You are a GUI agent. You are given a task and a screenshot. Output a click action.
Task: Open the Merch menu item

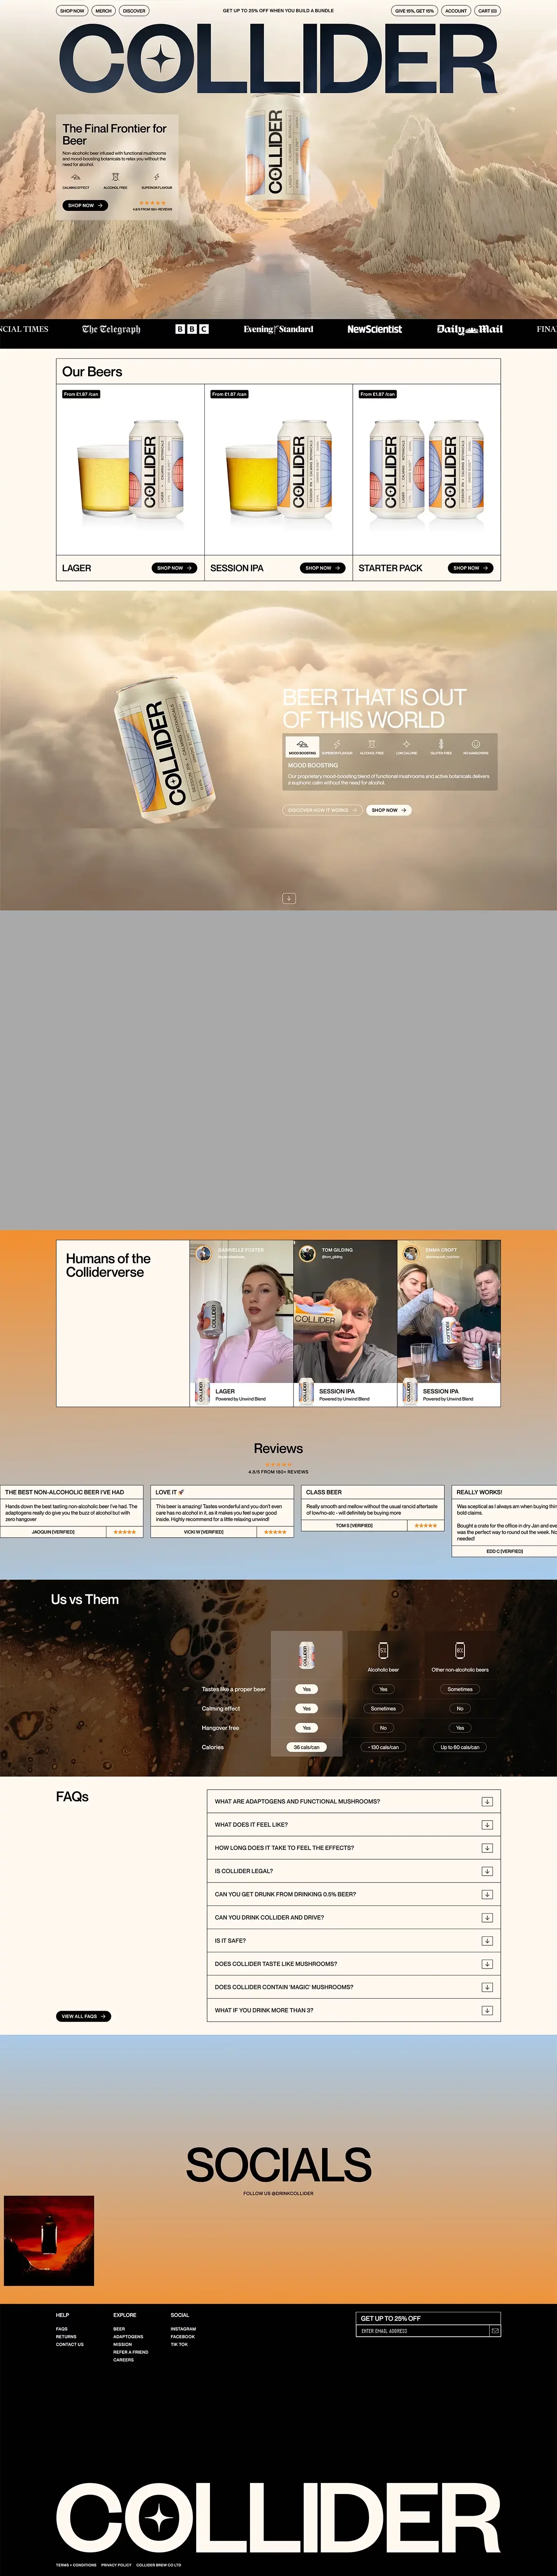(x=103, y=11)
